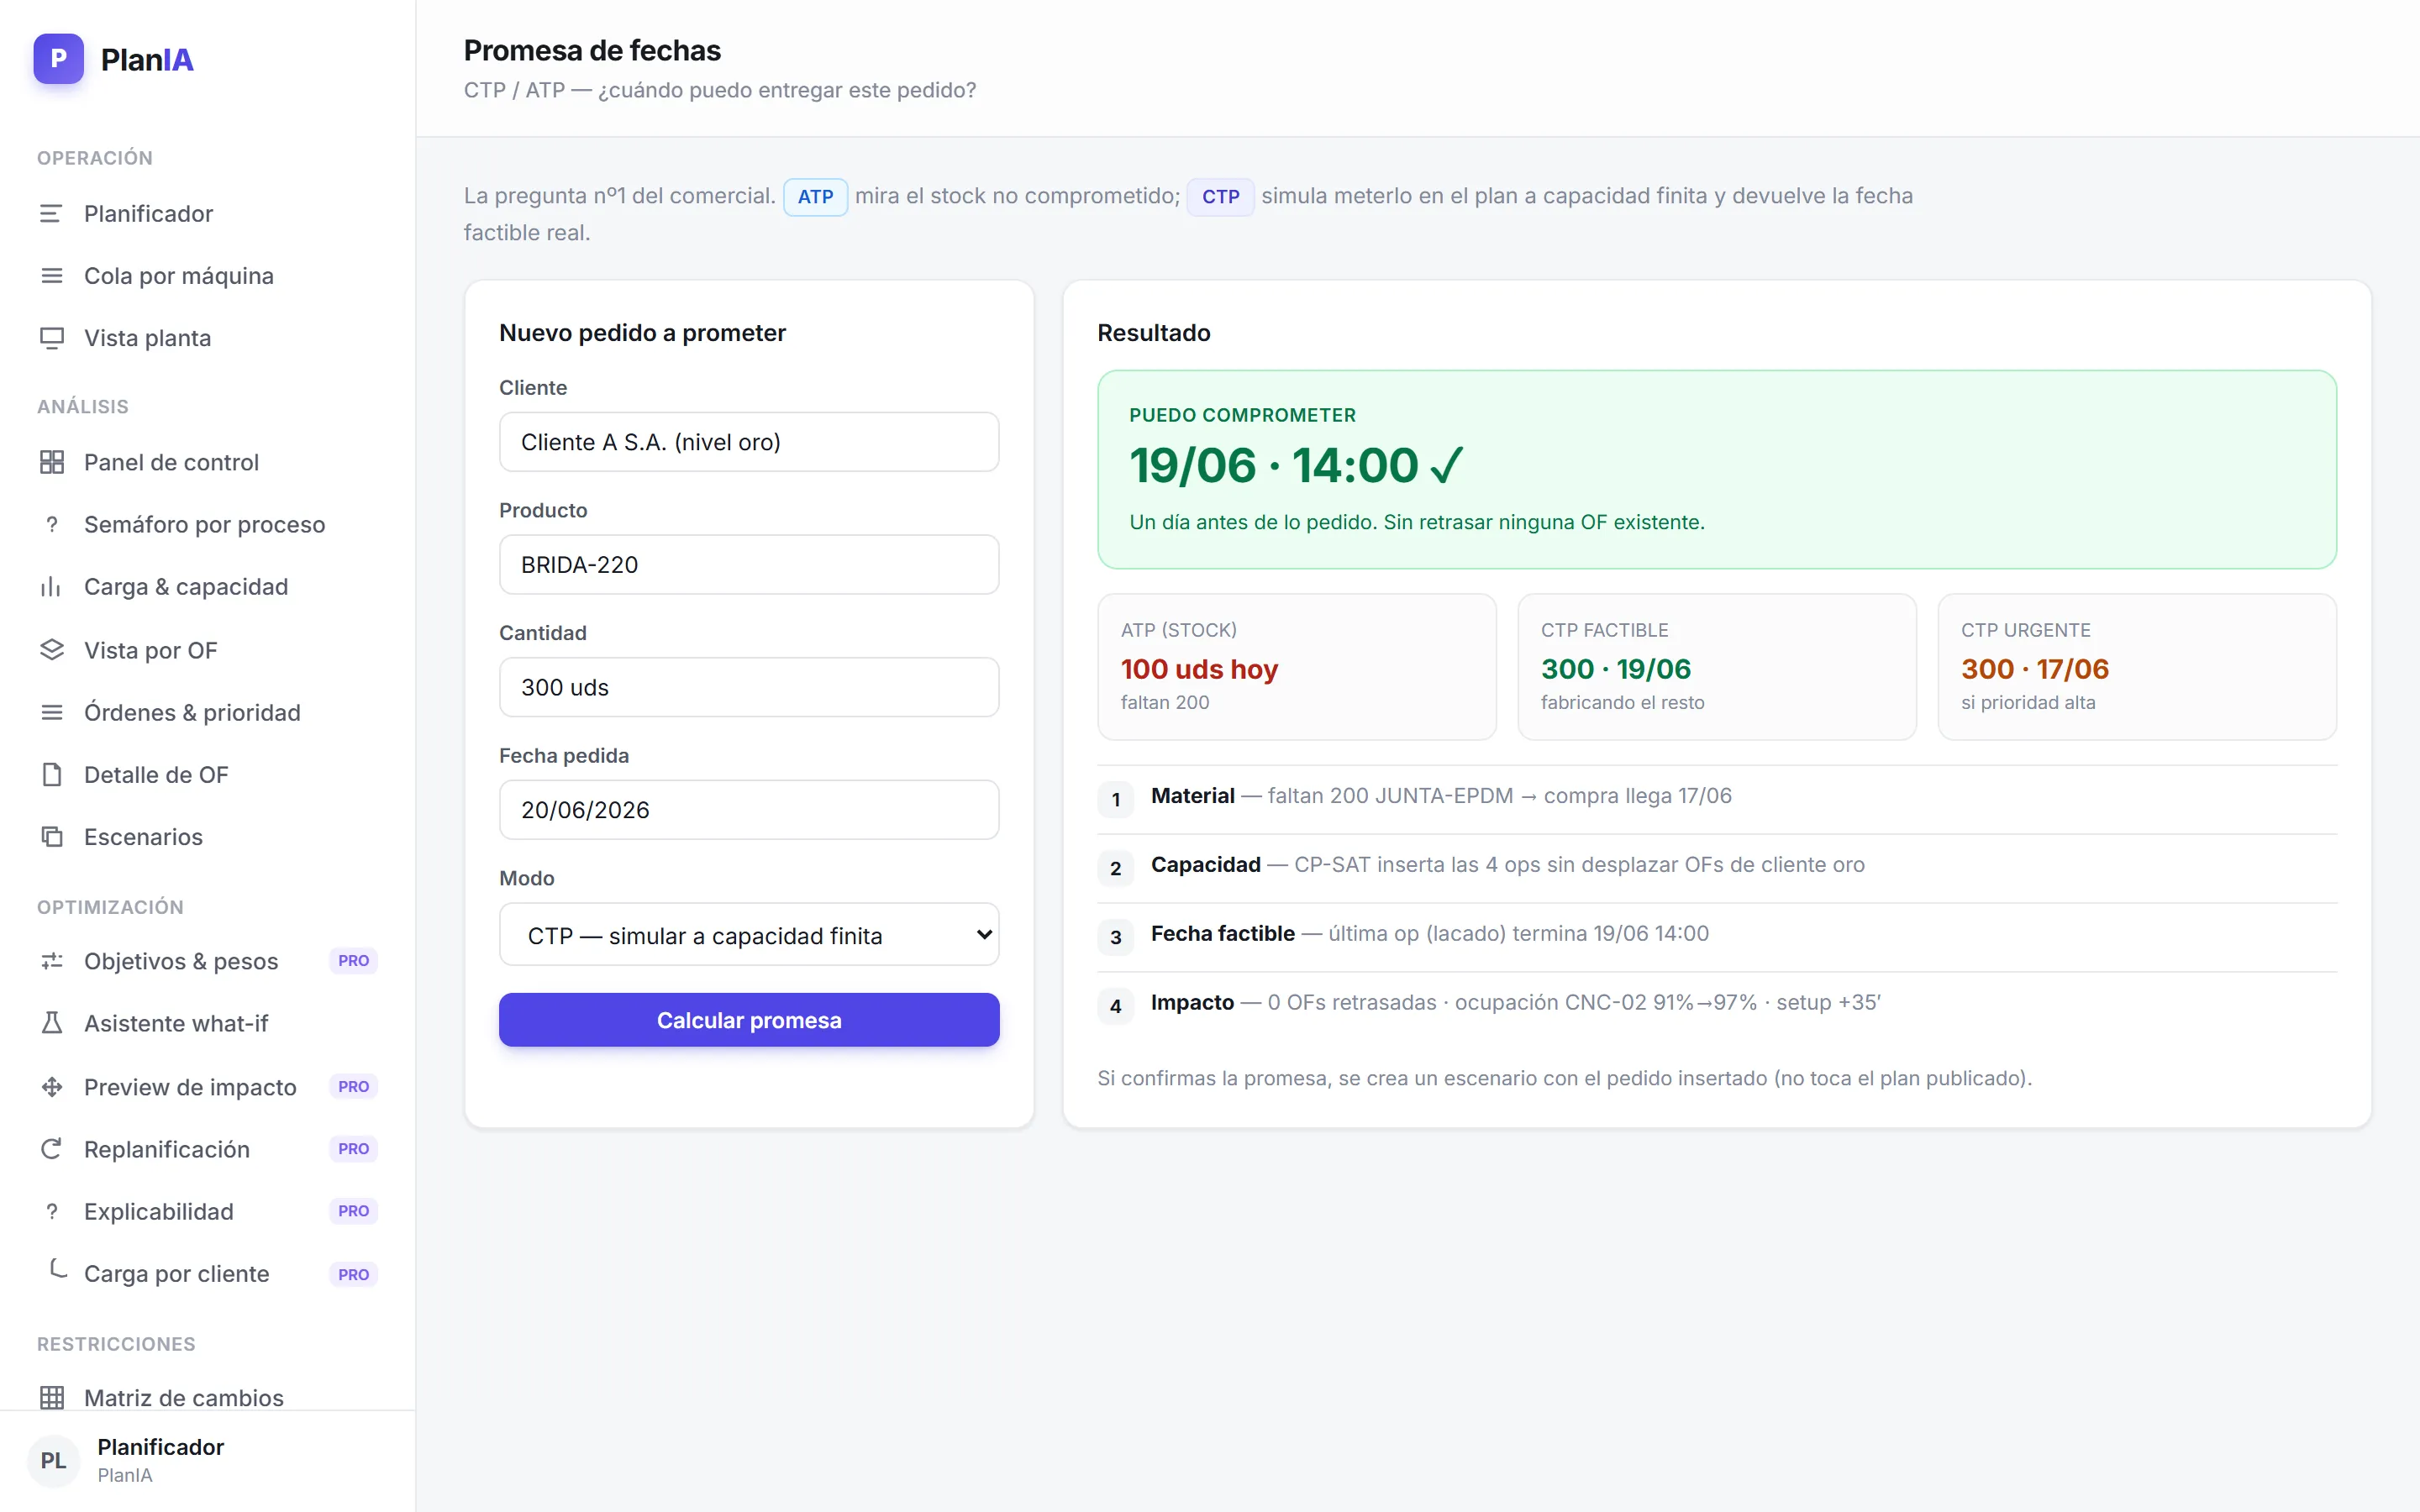This screenshot has height=1512, width=2420.
Task: Click PRO badge next to Explicabilidad
Action: pyautogui.click(x=353, y=1211)
